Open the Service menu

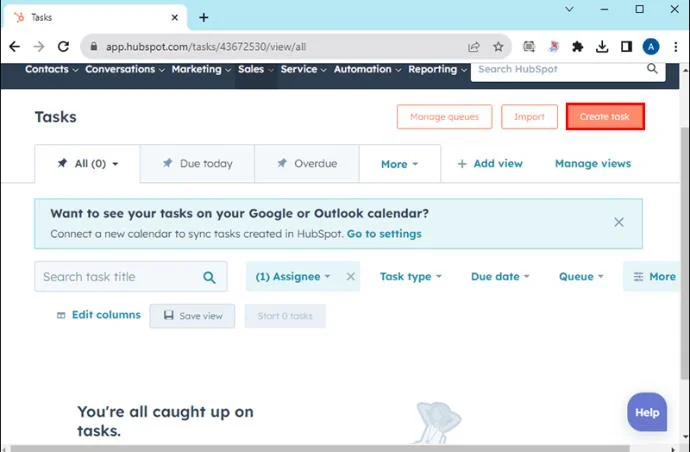(303, 69)
